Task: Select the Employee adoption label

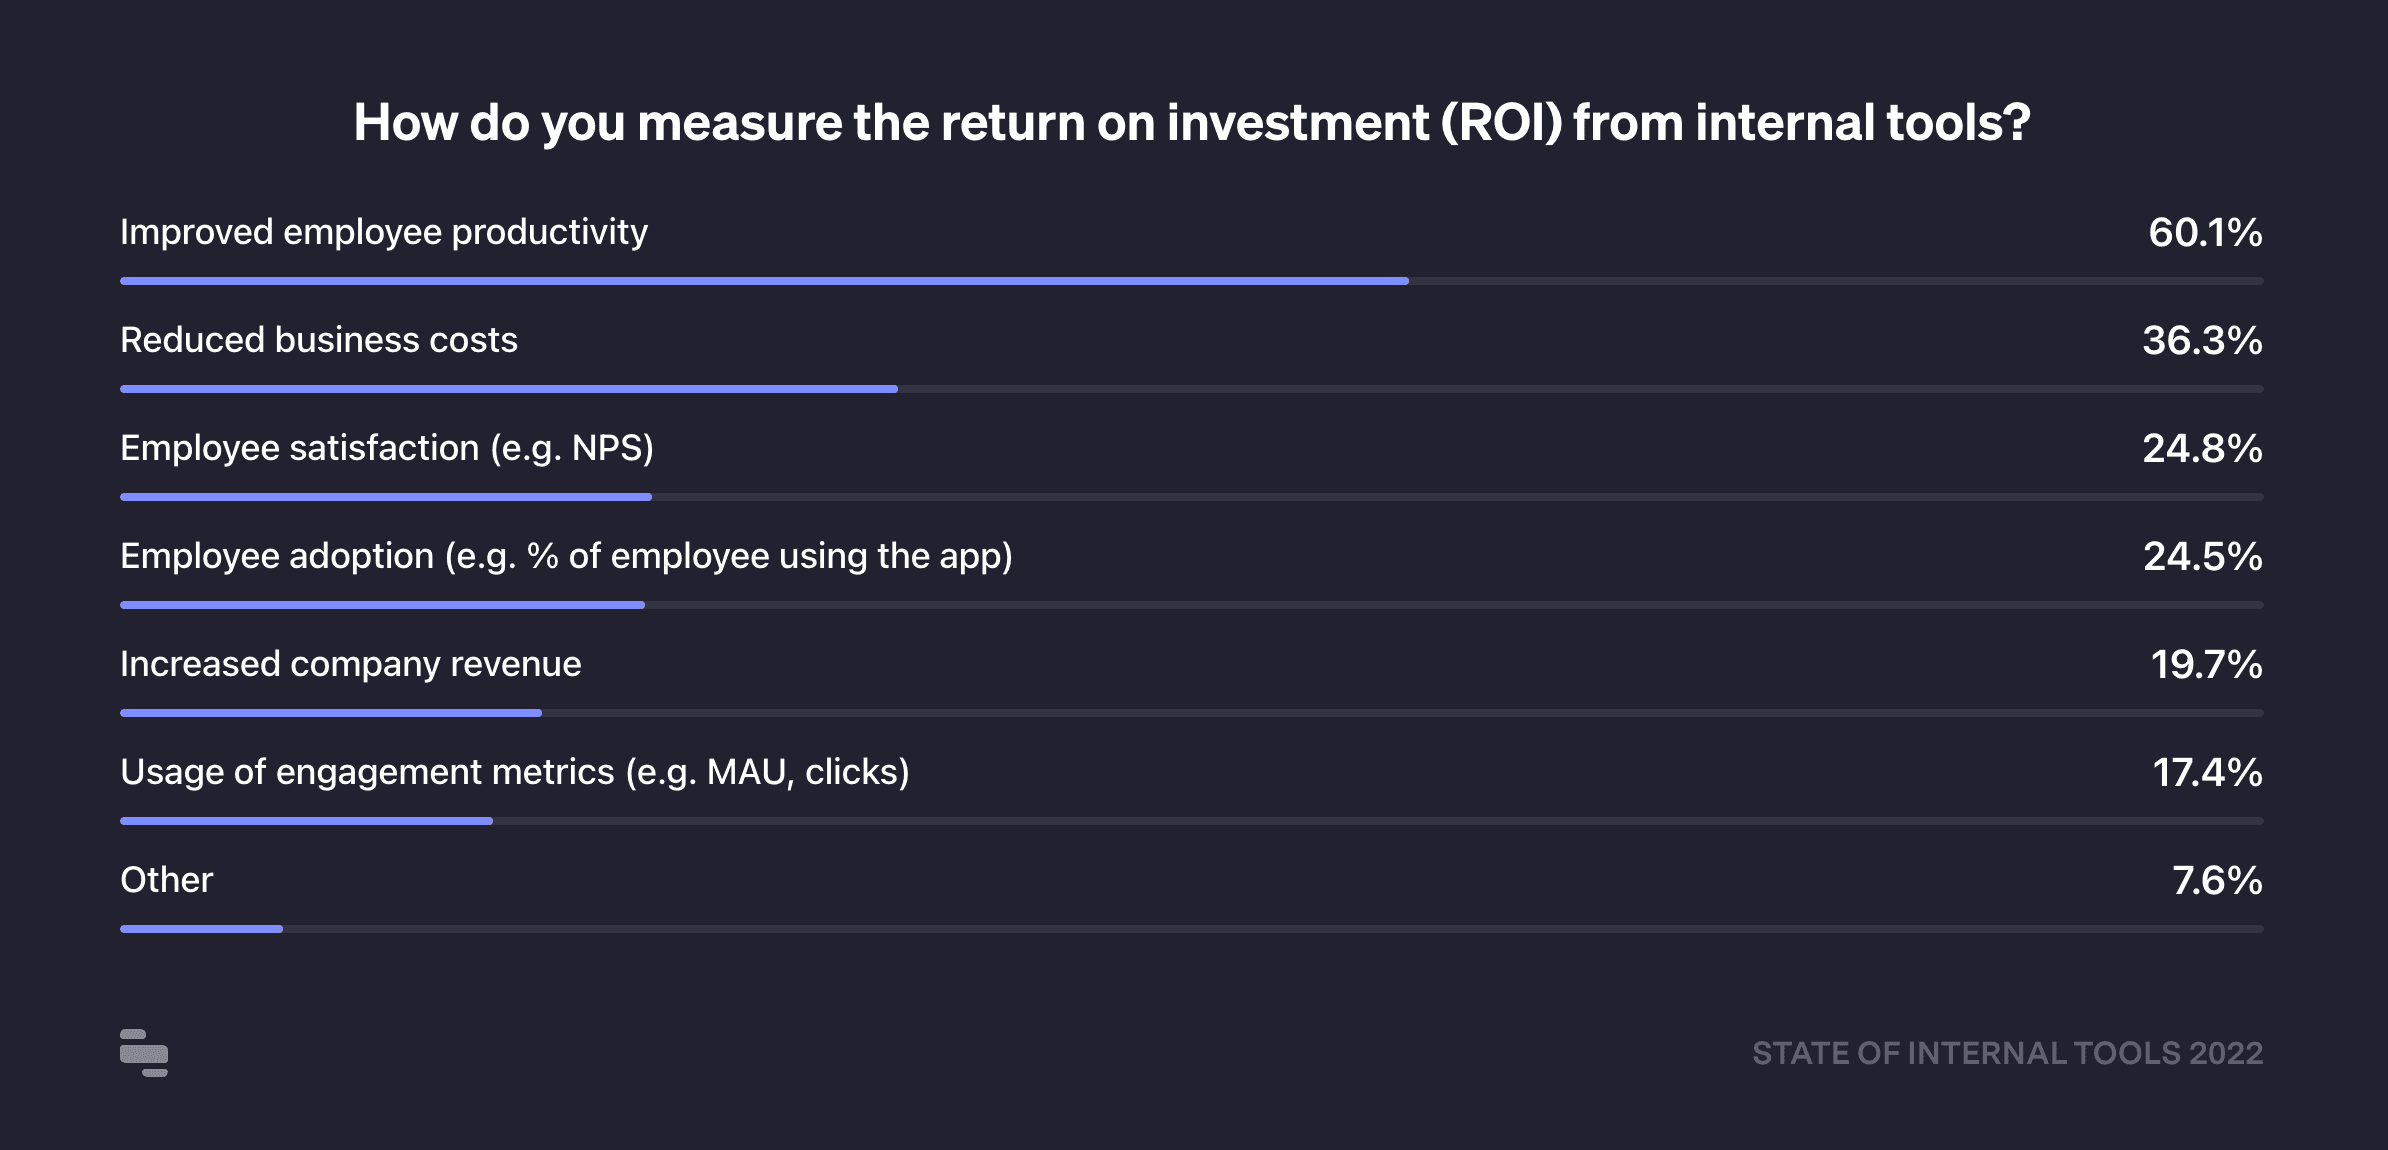Action: click(566, 556)
